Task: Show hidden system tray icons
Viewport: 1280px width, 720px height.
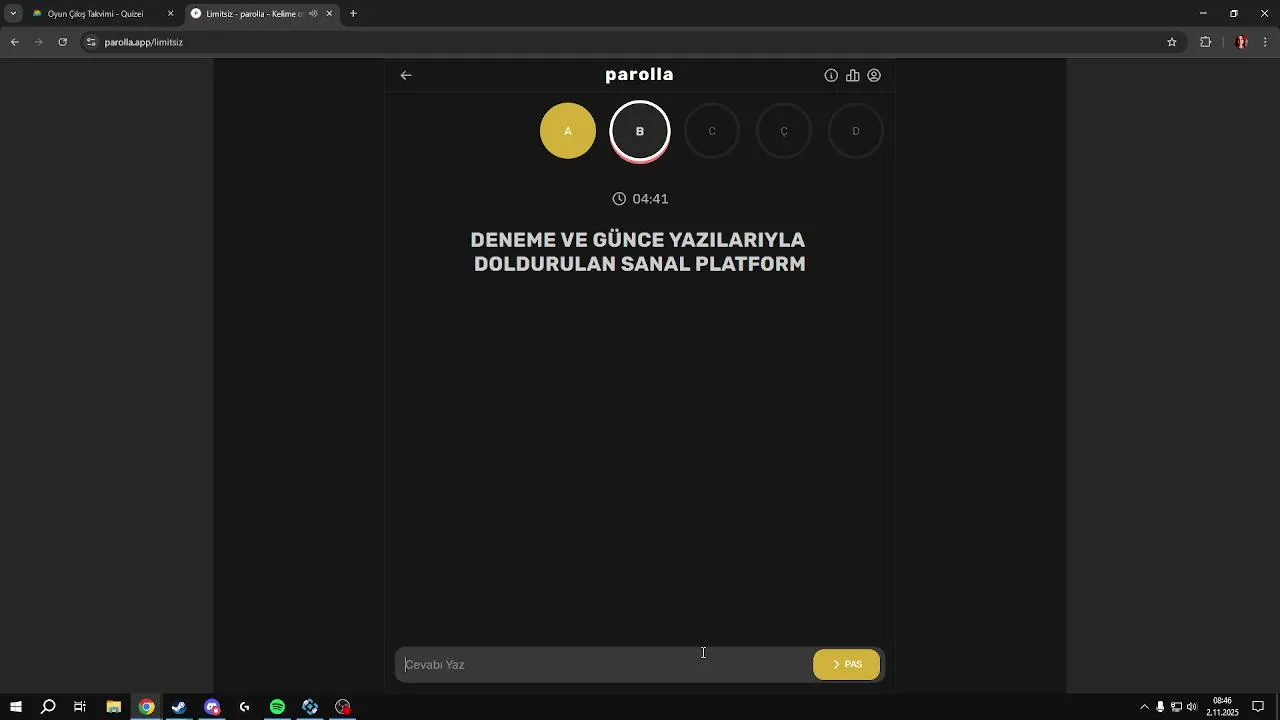Action: click(x=1145, y=707)
